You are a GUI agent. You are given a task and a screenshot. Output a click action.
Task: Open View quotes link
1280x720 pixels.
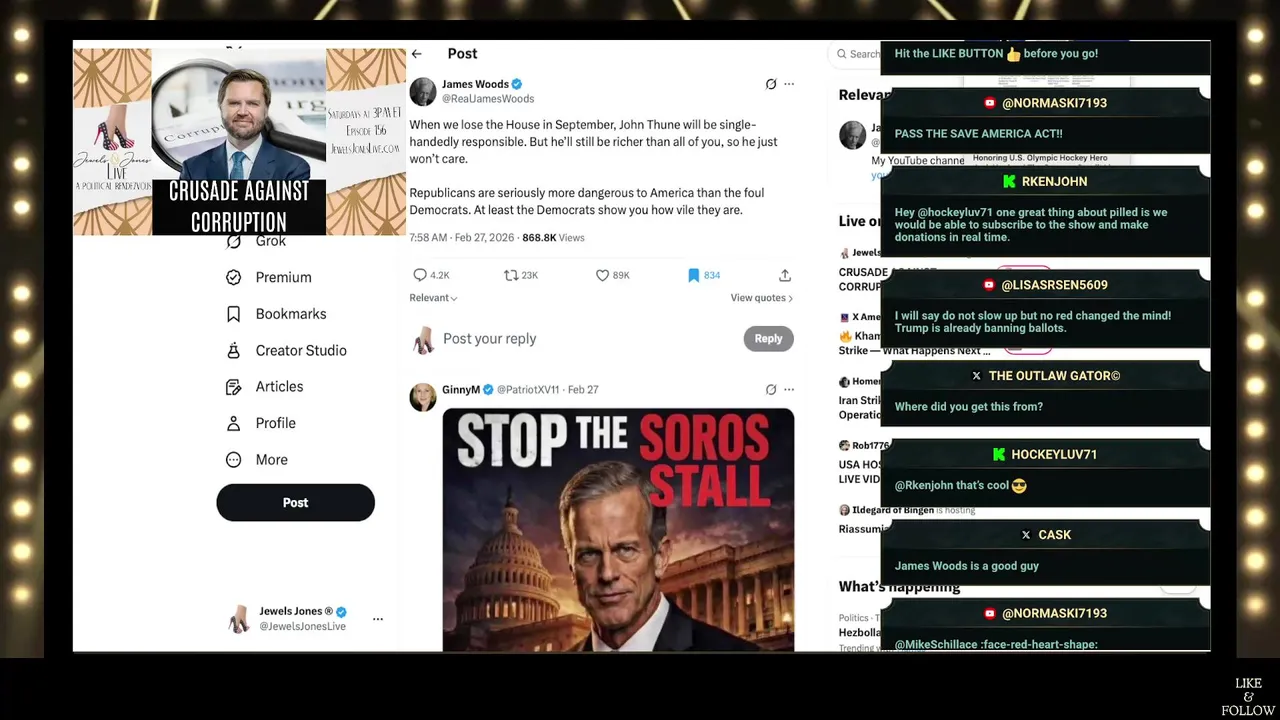pyautogui.click(x=761, y=298)
